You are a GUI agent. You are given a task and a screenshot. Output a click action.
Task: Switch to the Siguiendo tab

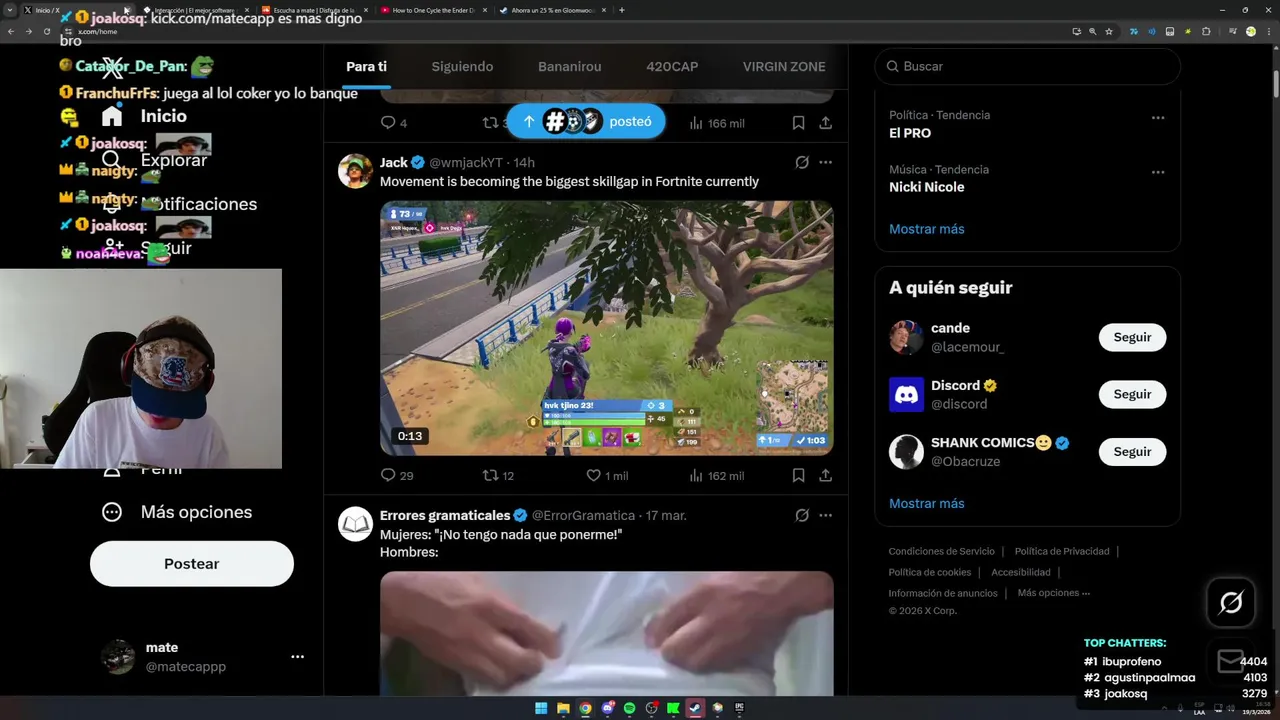pyautogui.click(x=462, y=67)
